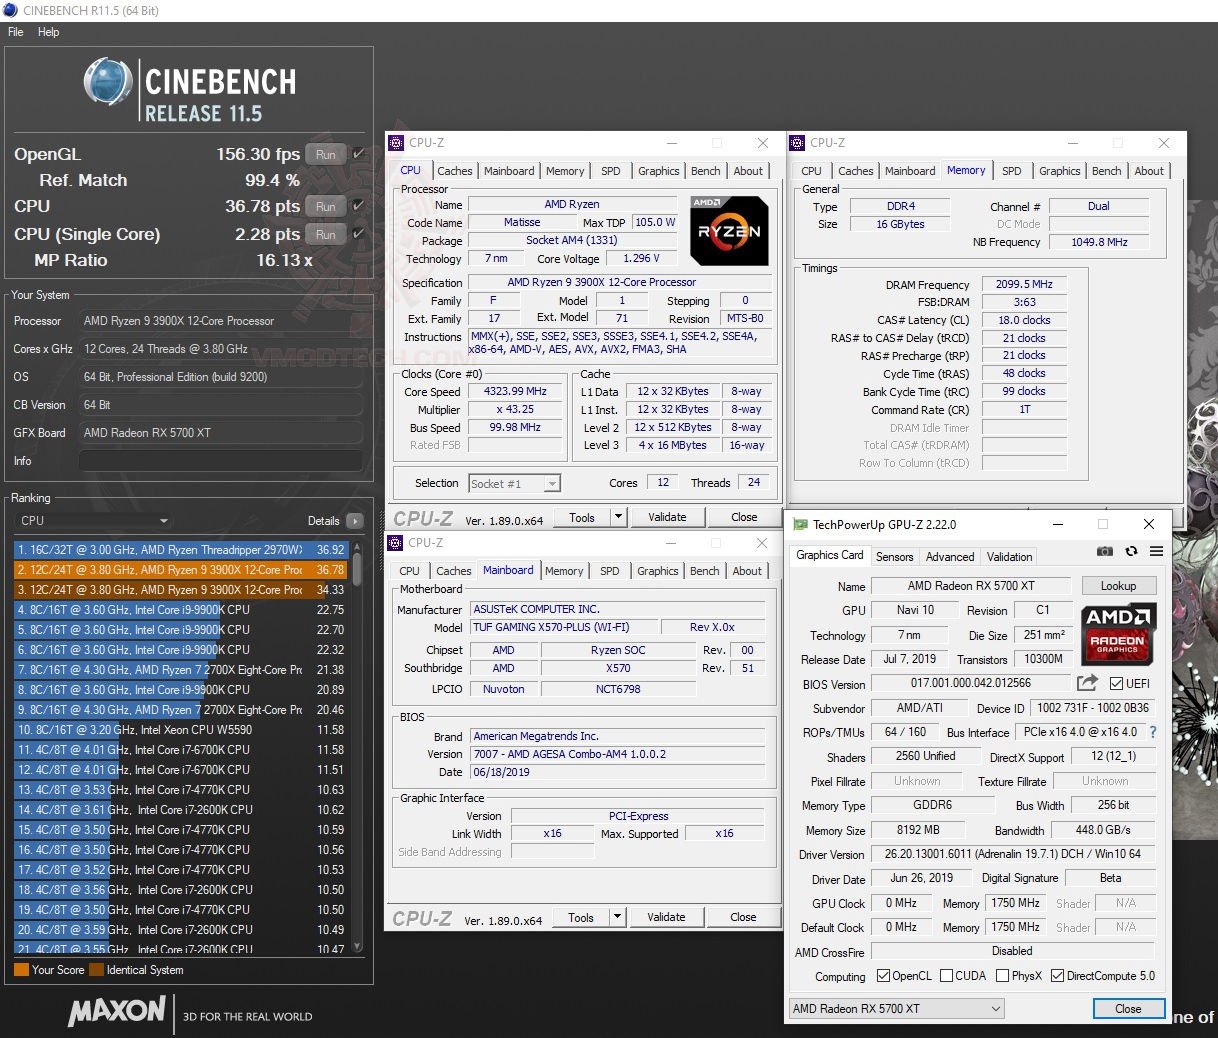Select SPD tab in CPU-Z Memory window
The image size is (1218, 1038).
pyautogui.click(x=1012, y=171)
